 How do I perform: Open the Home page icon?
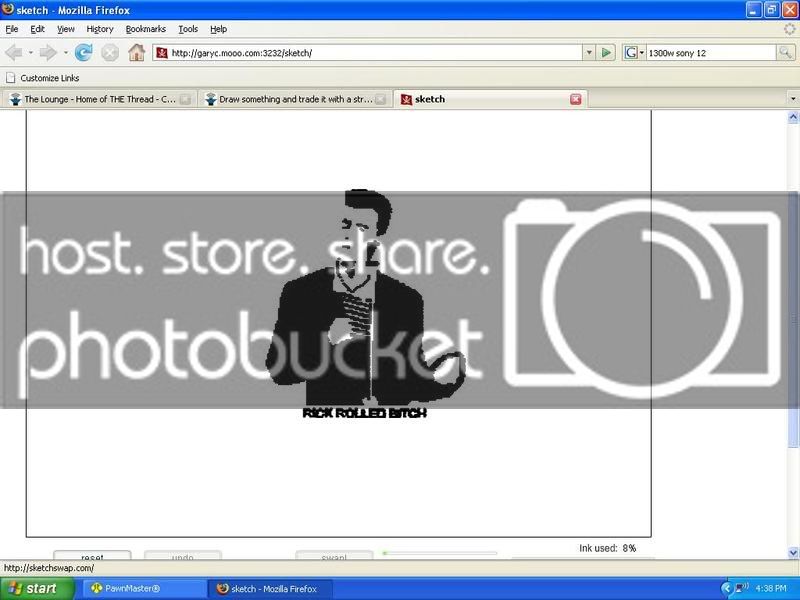(136, 53)
